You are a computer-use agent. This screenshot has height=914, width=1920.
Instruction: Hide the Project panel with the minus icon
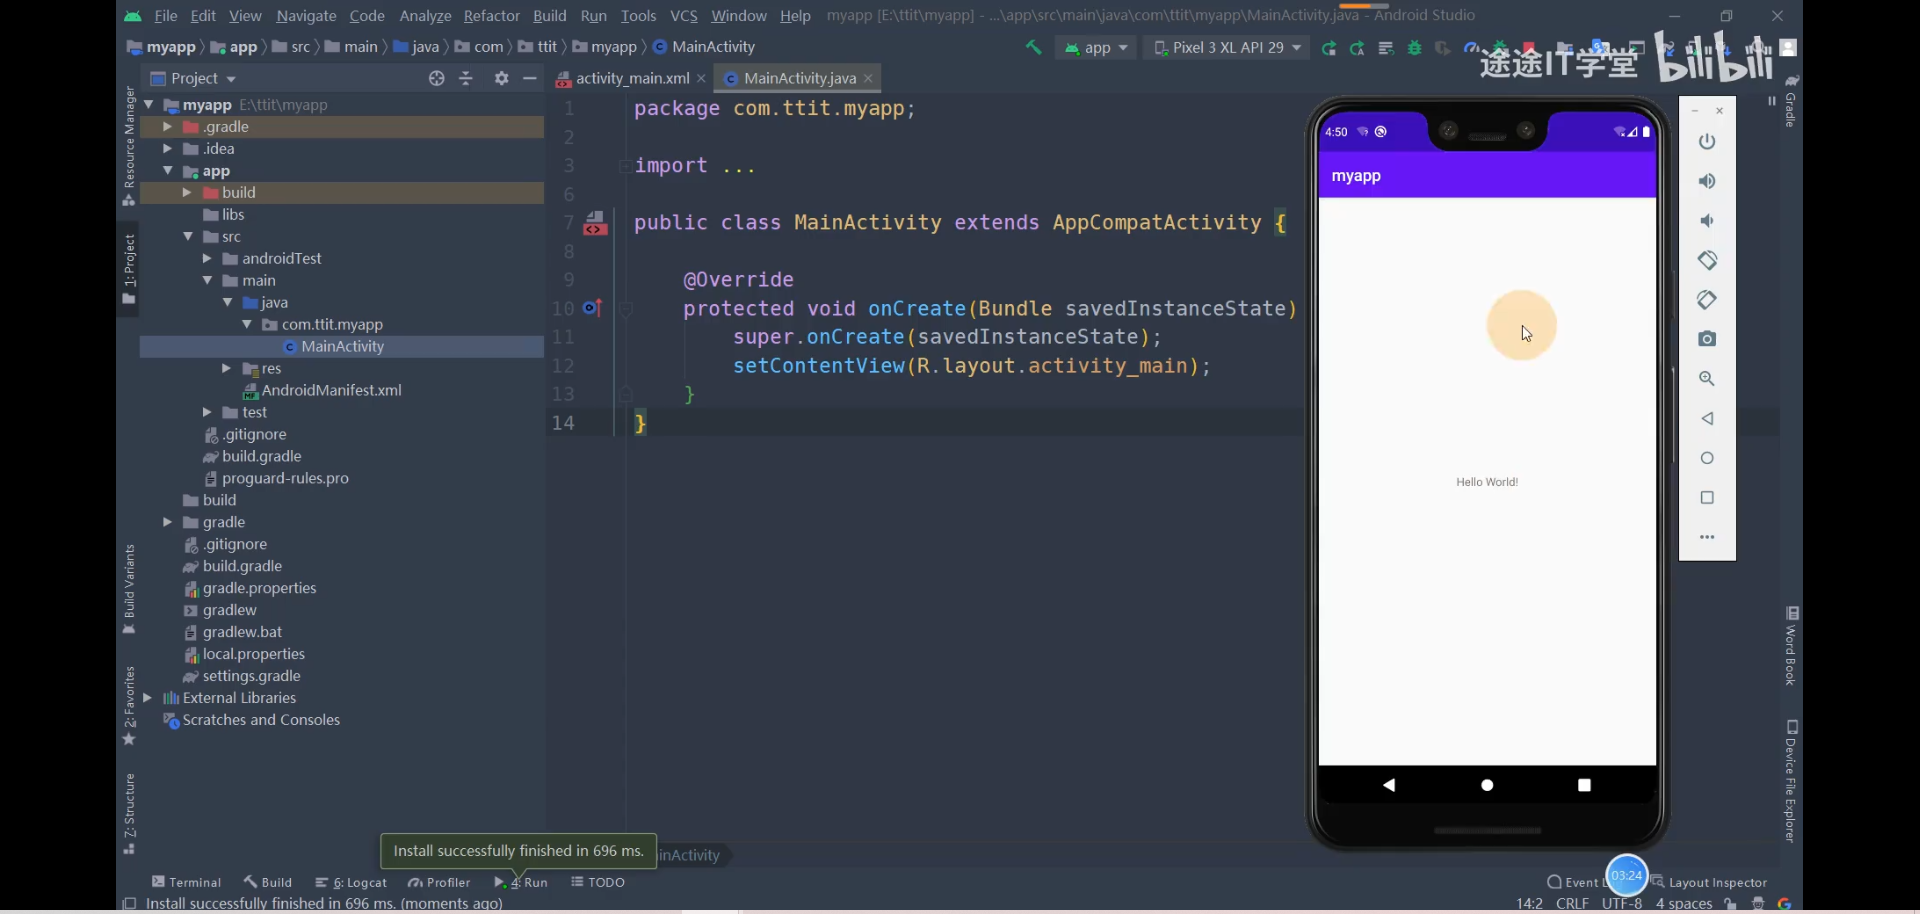point(530,78)
